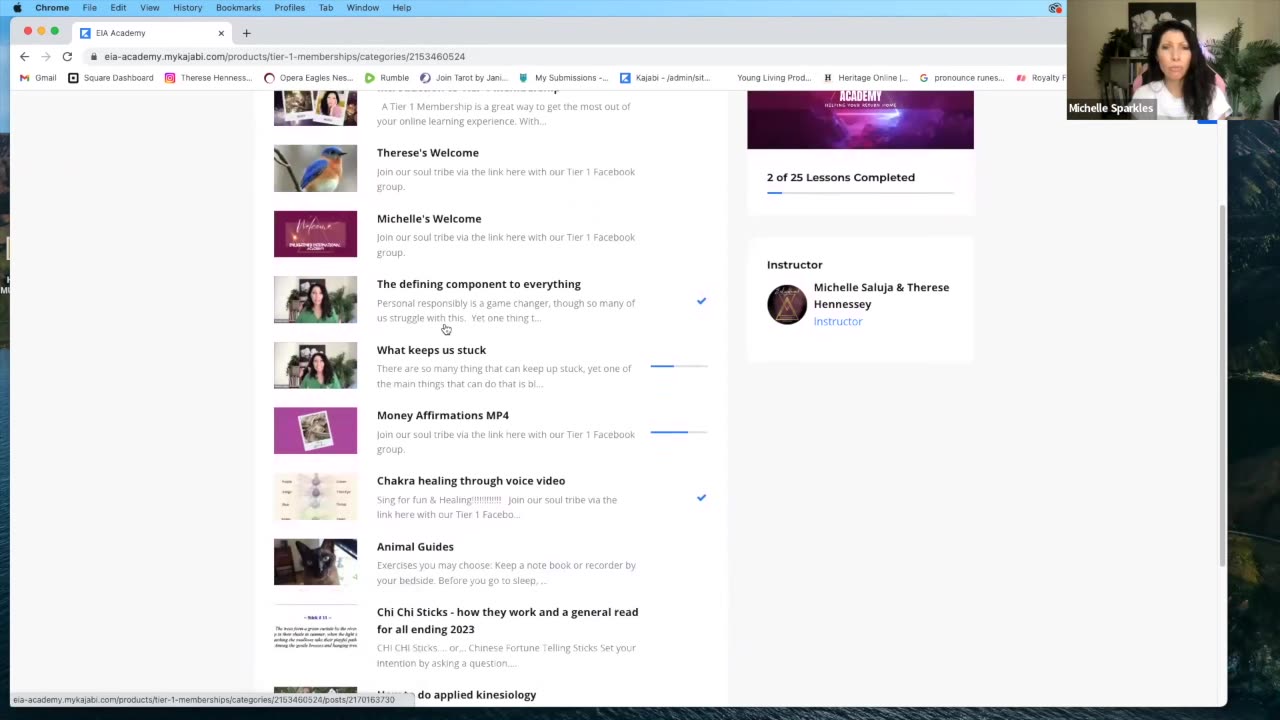Open the Chi Chi Sticks lesson title
1280x720 pixels.
[507, 621]
